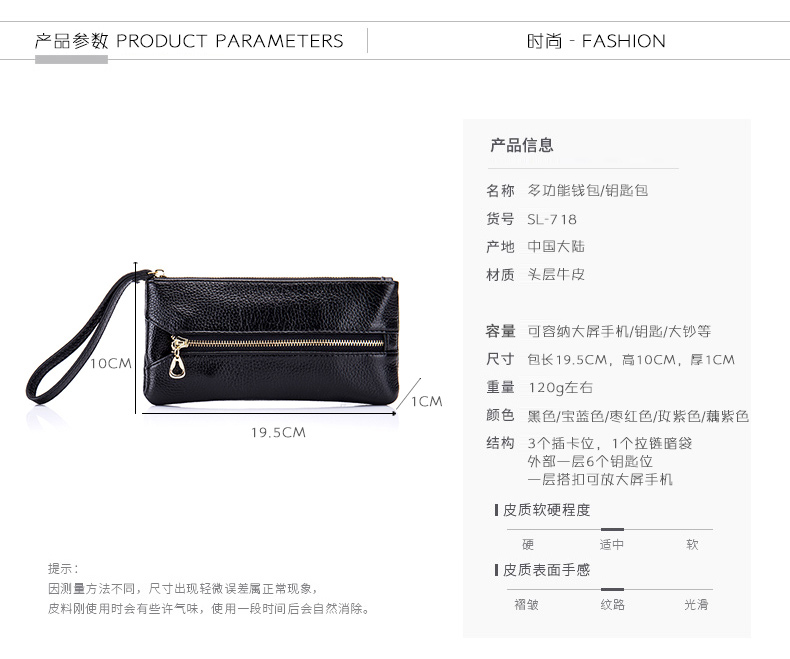Click the 1CM thickness dimension label
Viewport: 790px width, 659px height.
(x=427, y=402)
